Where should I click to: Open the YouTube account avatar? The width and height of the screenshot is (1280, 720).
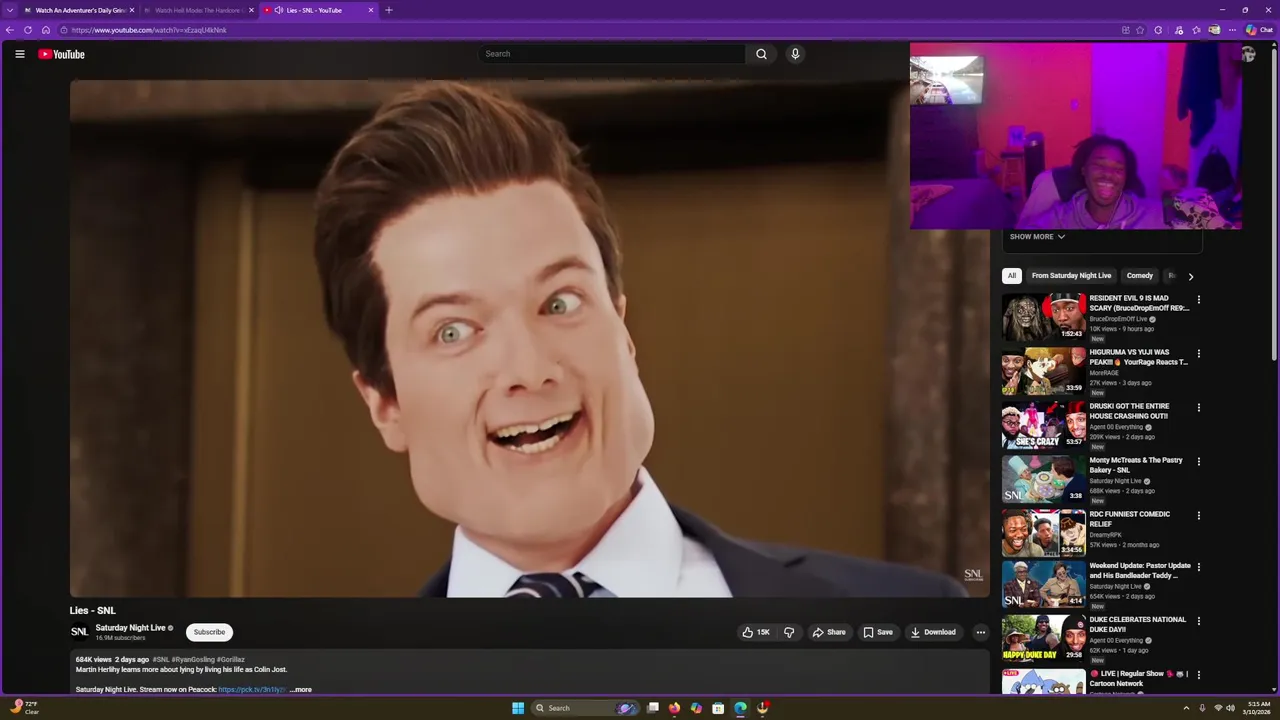coord(1248,55)
